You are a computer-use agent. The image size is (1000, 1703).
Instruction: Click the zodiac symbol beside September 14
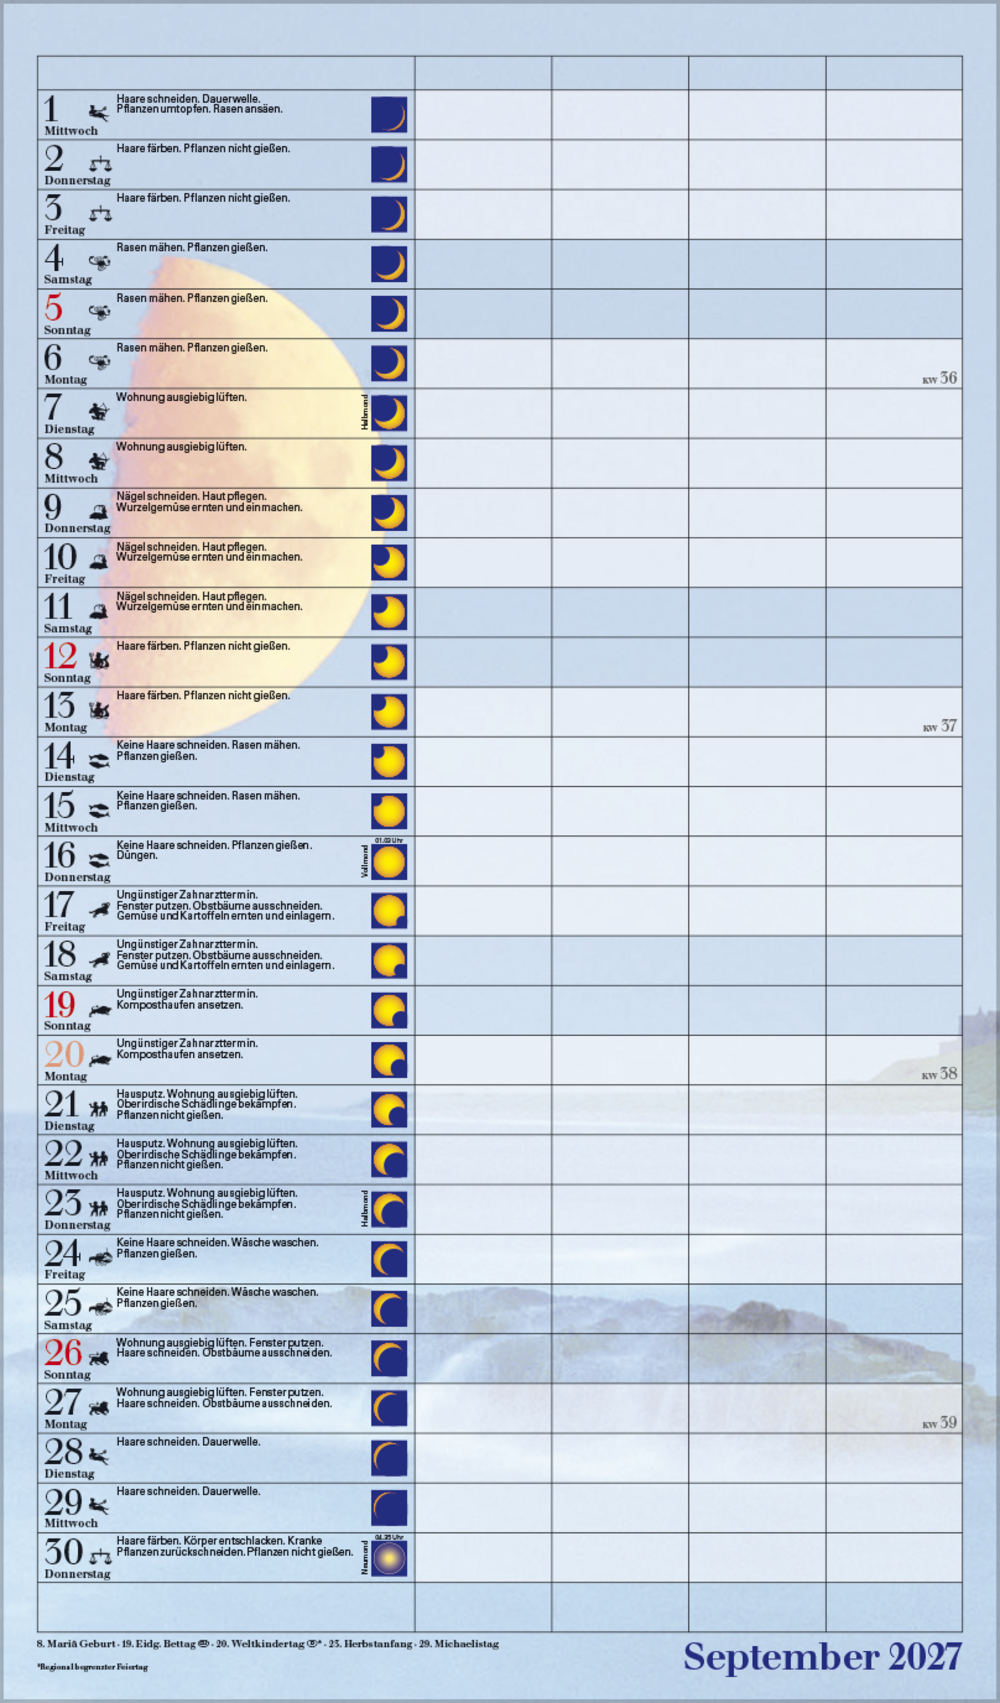click(x=98, y=761)
